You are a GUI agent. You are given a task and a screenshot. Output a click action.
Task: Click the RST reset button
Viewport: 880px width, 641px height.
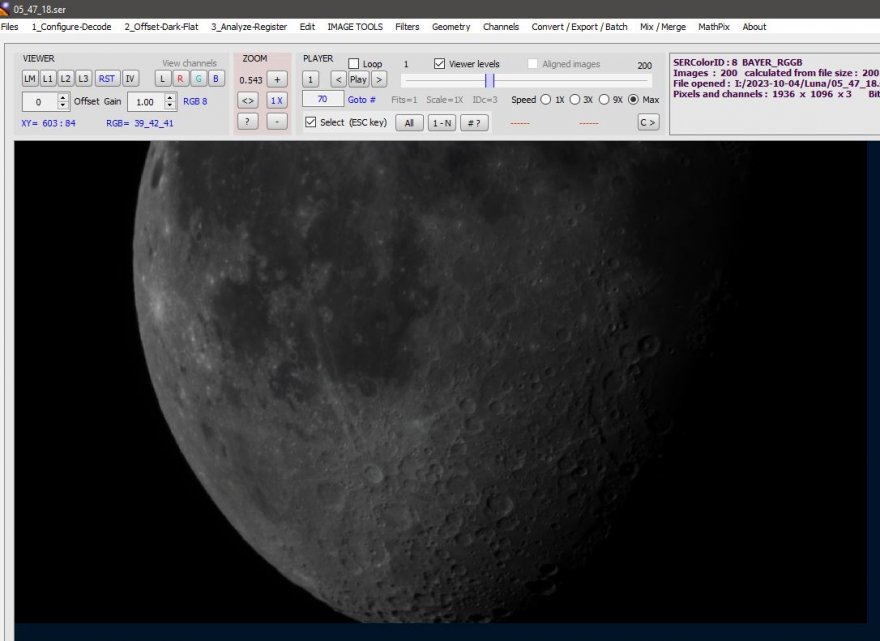pyautogui.click(x=107, y=79)
